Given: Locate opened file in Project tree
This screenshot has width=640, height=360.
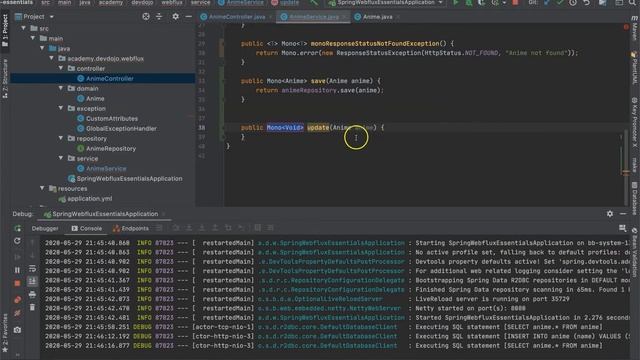Looking at the screenshot, I should pyautogui.click(x=146, y=17).
